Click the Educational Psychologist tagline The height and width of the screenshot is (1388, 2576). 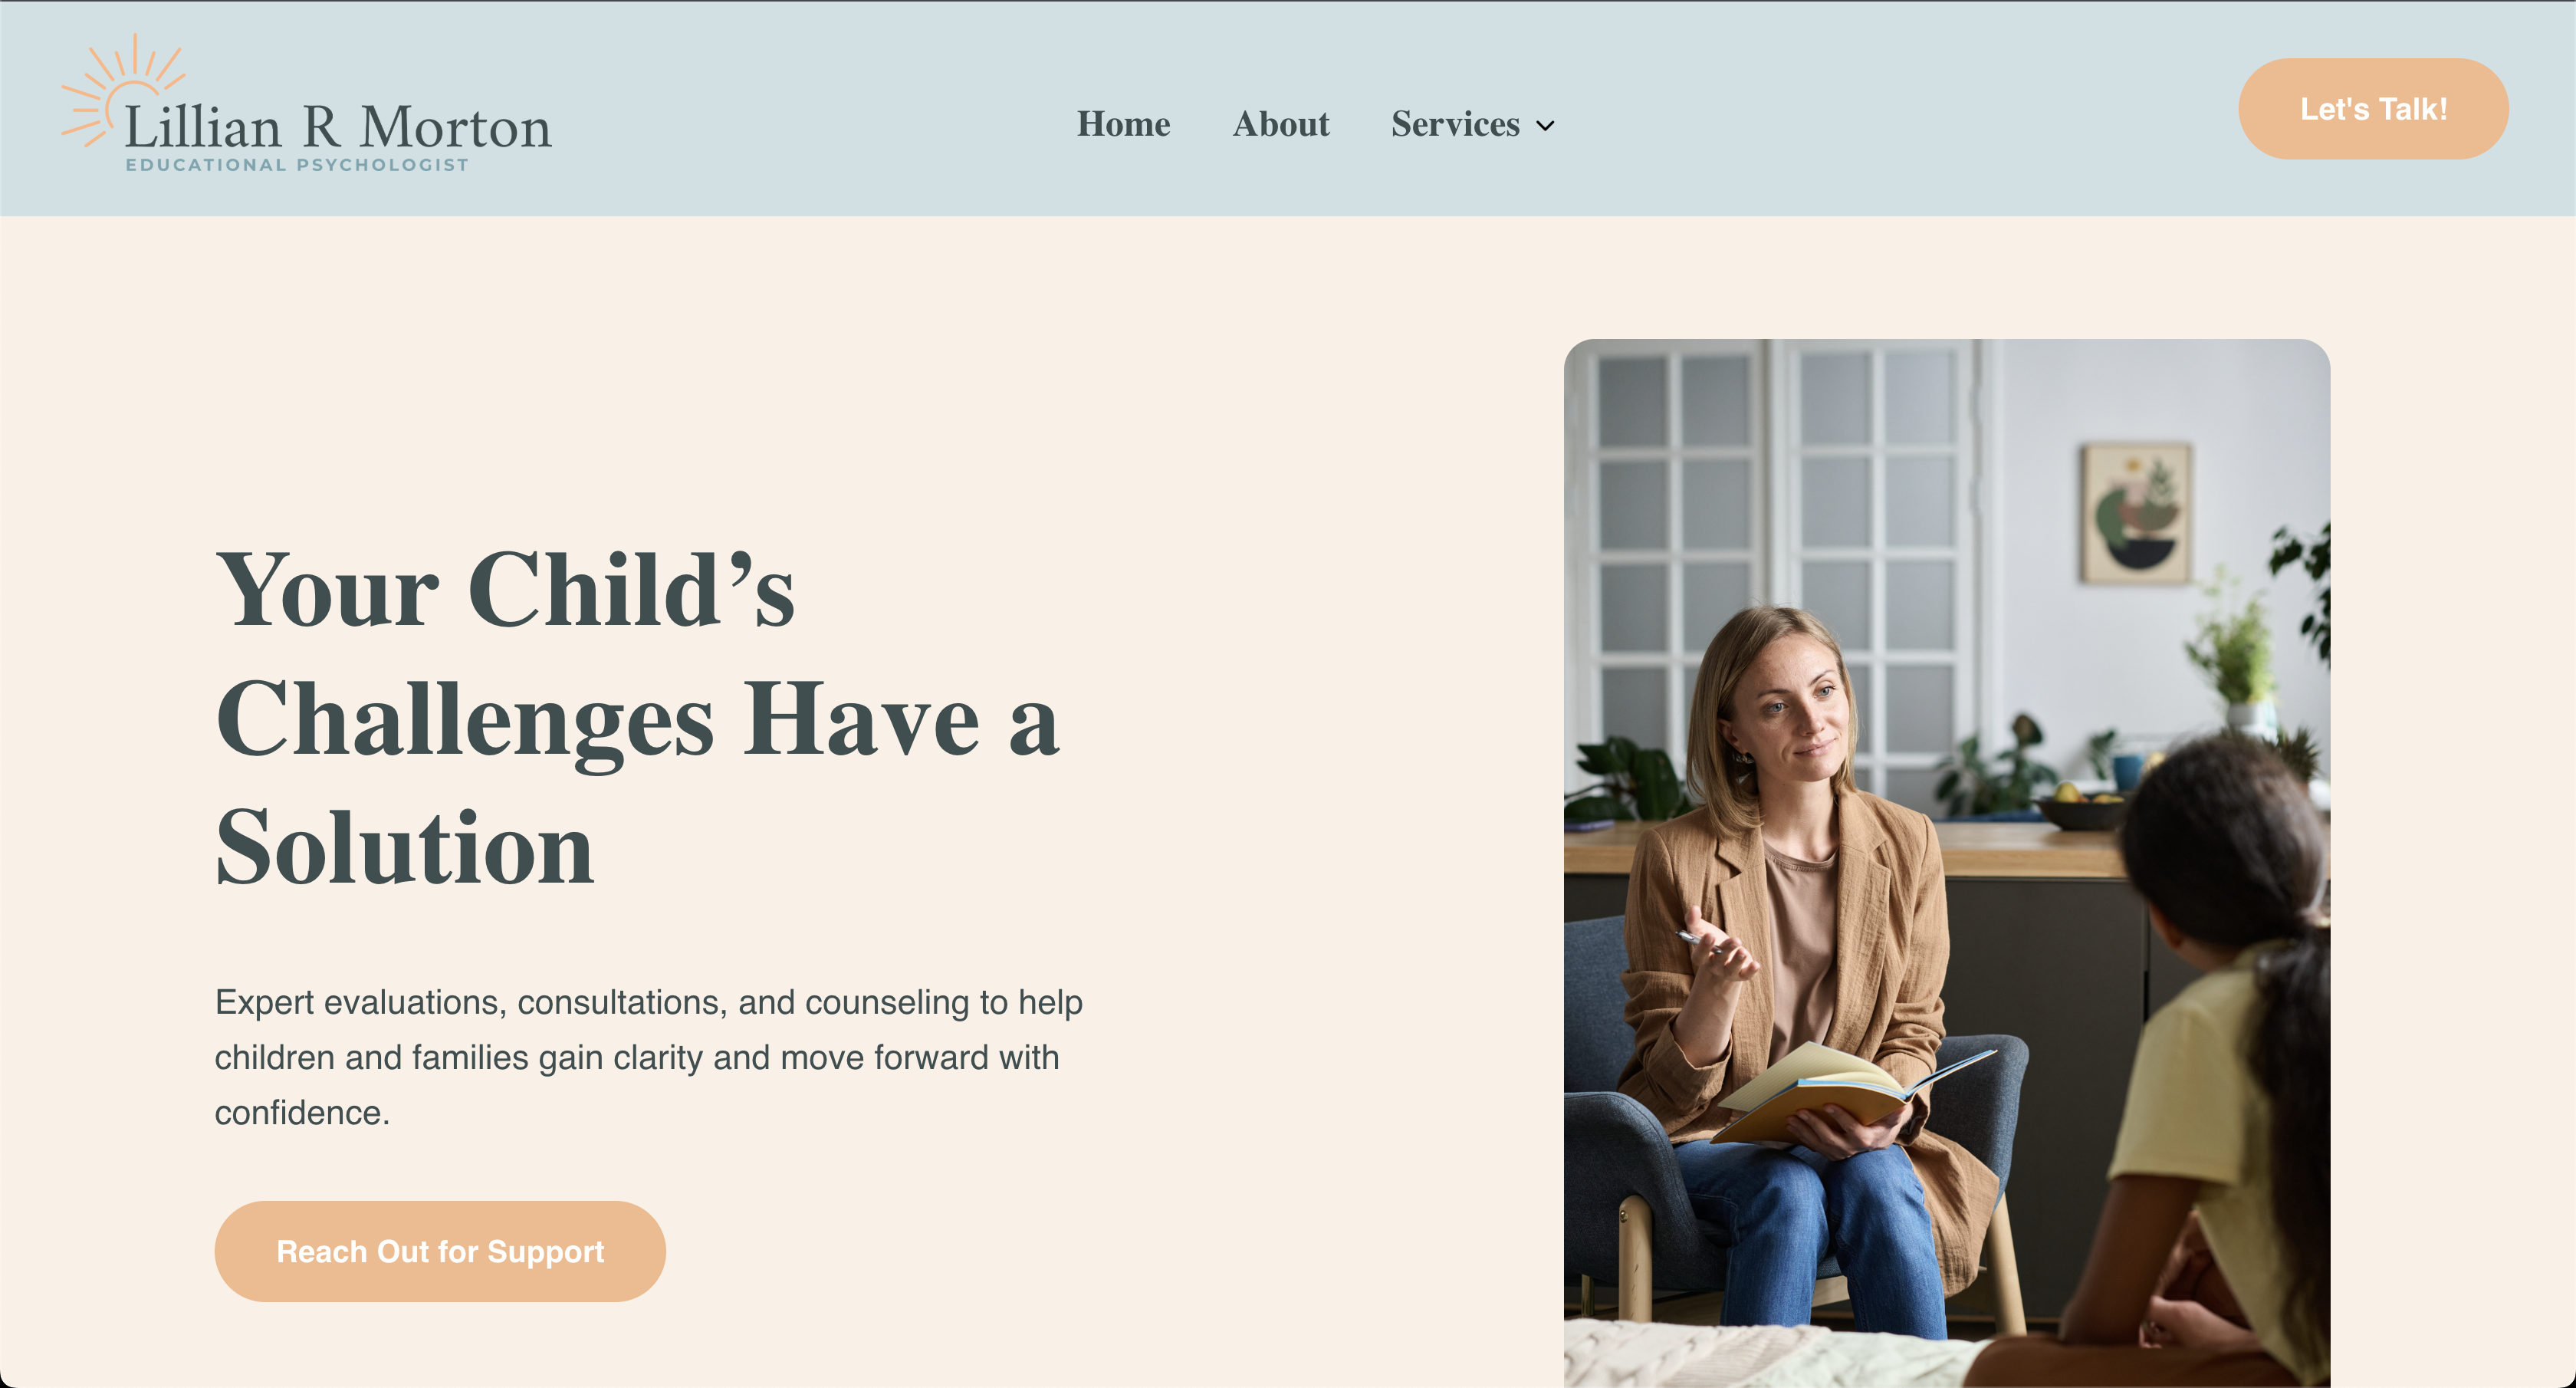[x=297, y=165]
